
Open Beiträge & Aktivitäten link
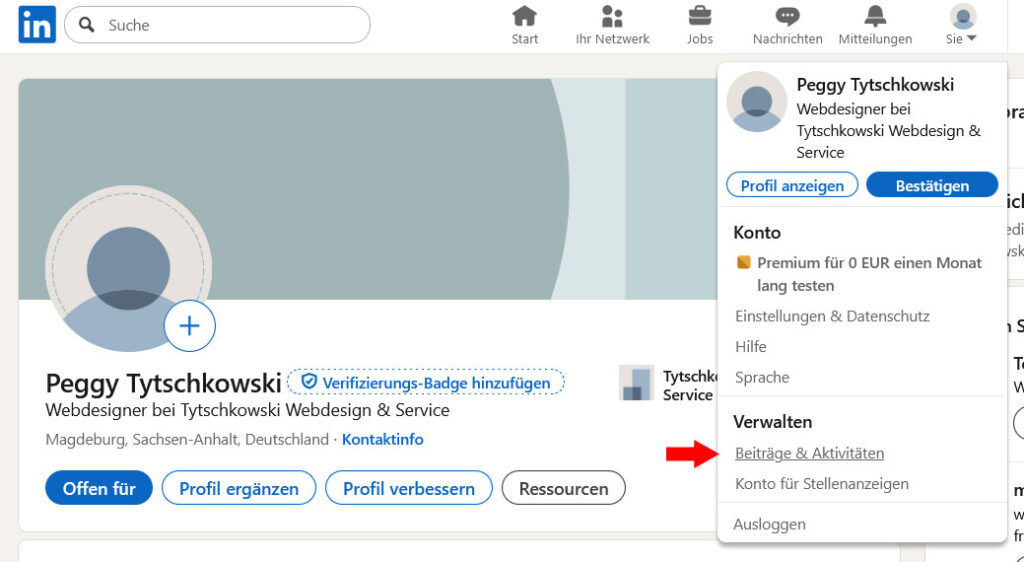[809, 453]
